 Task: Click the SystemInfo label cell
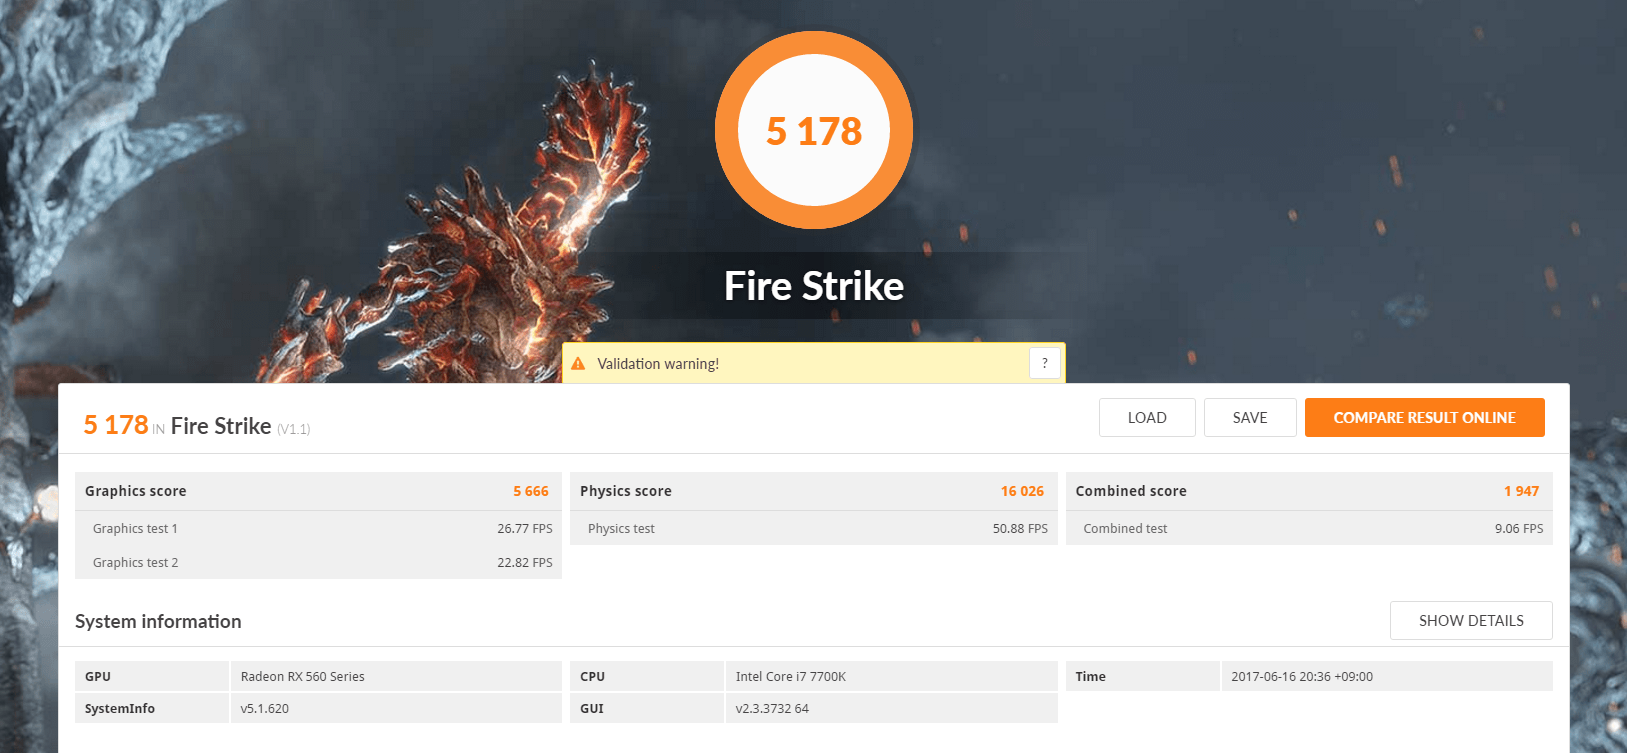152,708
